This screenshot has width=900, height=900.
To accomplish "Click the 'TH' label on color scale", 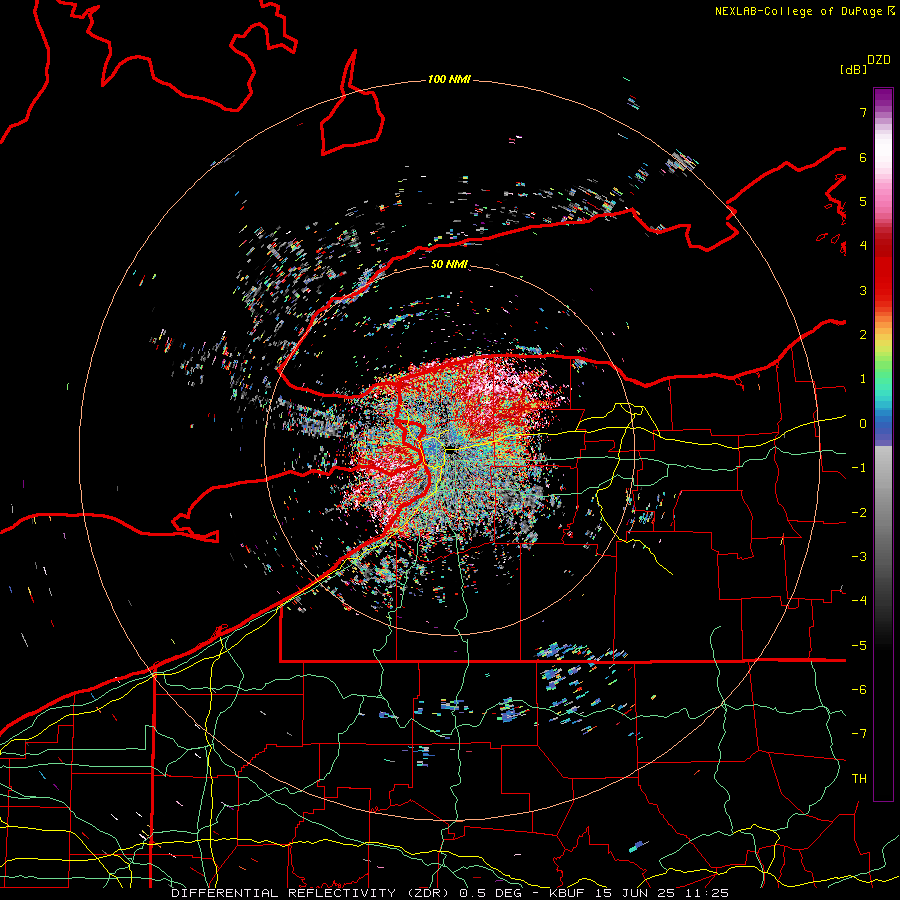I will tap(859, 779).
